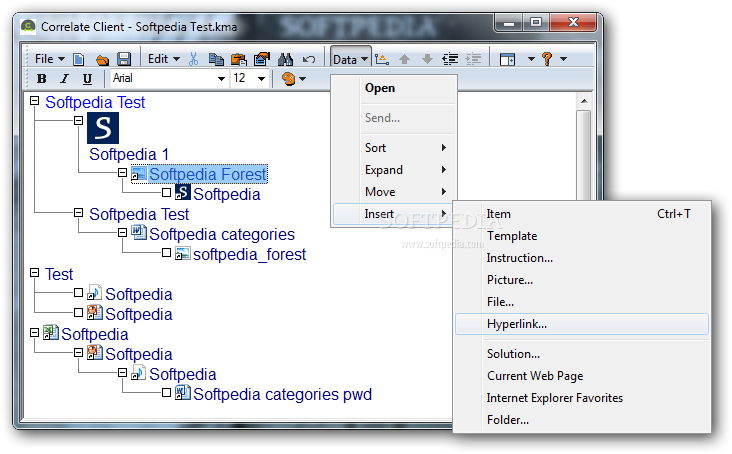Screen dimensions: 732x454
Task: Click the Excel icon beside the root Softpedia node
Action: [51, 332]
